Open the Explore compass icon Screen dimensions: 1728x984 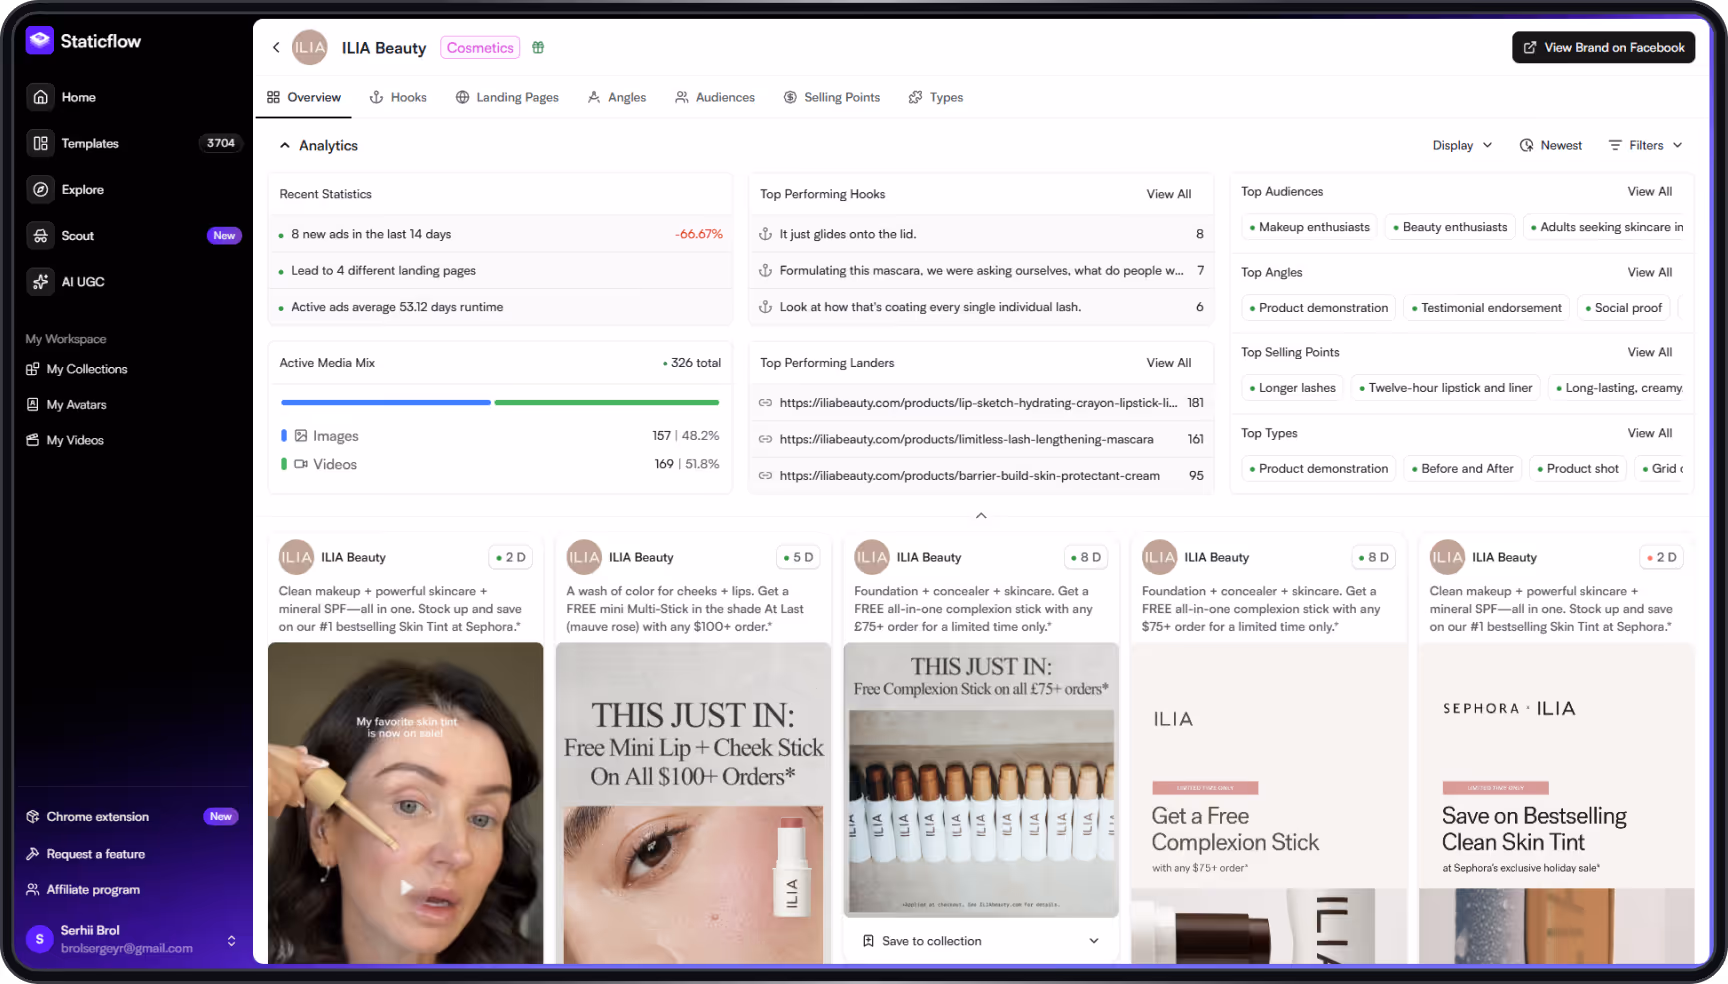[40, 189]
